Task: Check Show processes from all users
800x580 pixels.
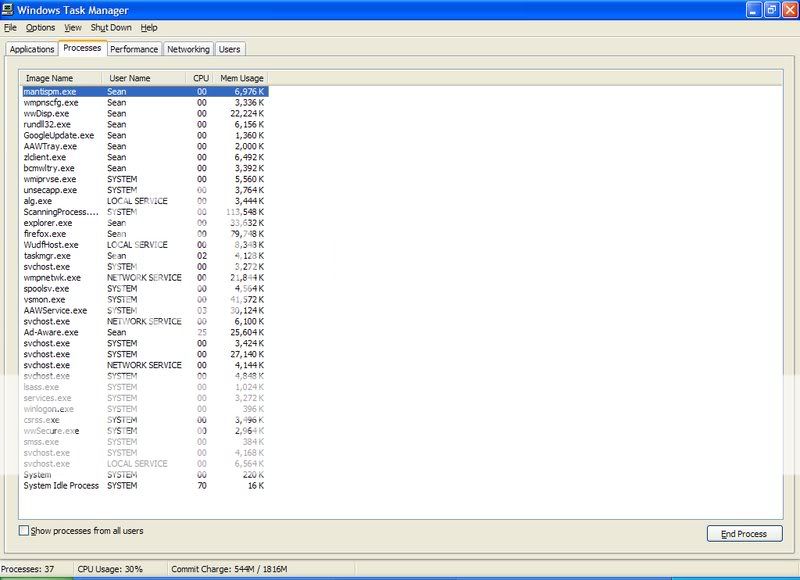Action: [25, 531]
